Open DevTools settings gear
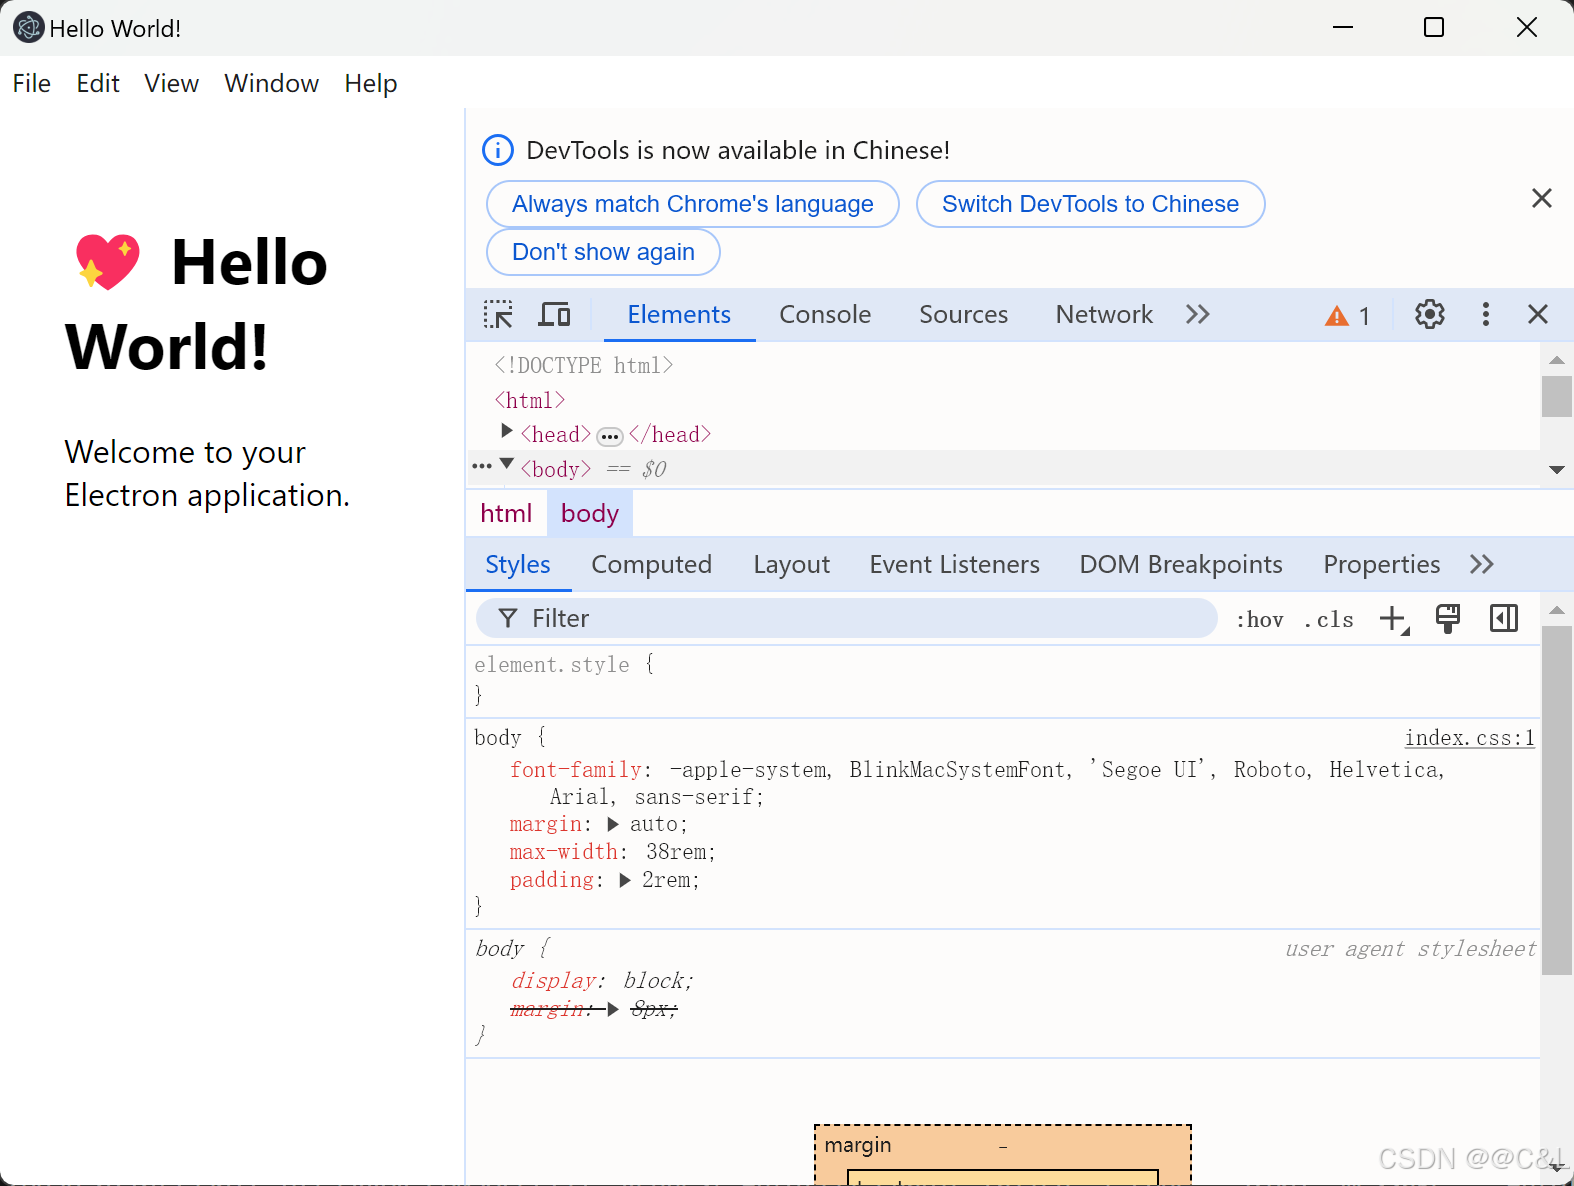 (1430, 315)
